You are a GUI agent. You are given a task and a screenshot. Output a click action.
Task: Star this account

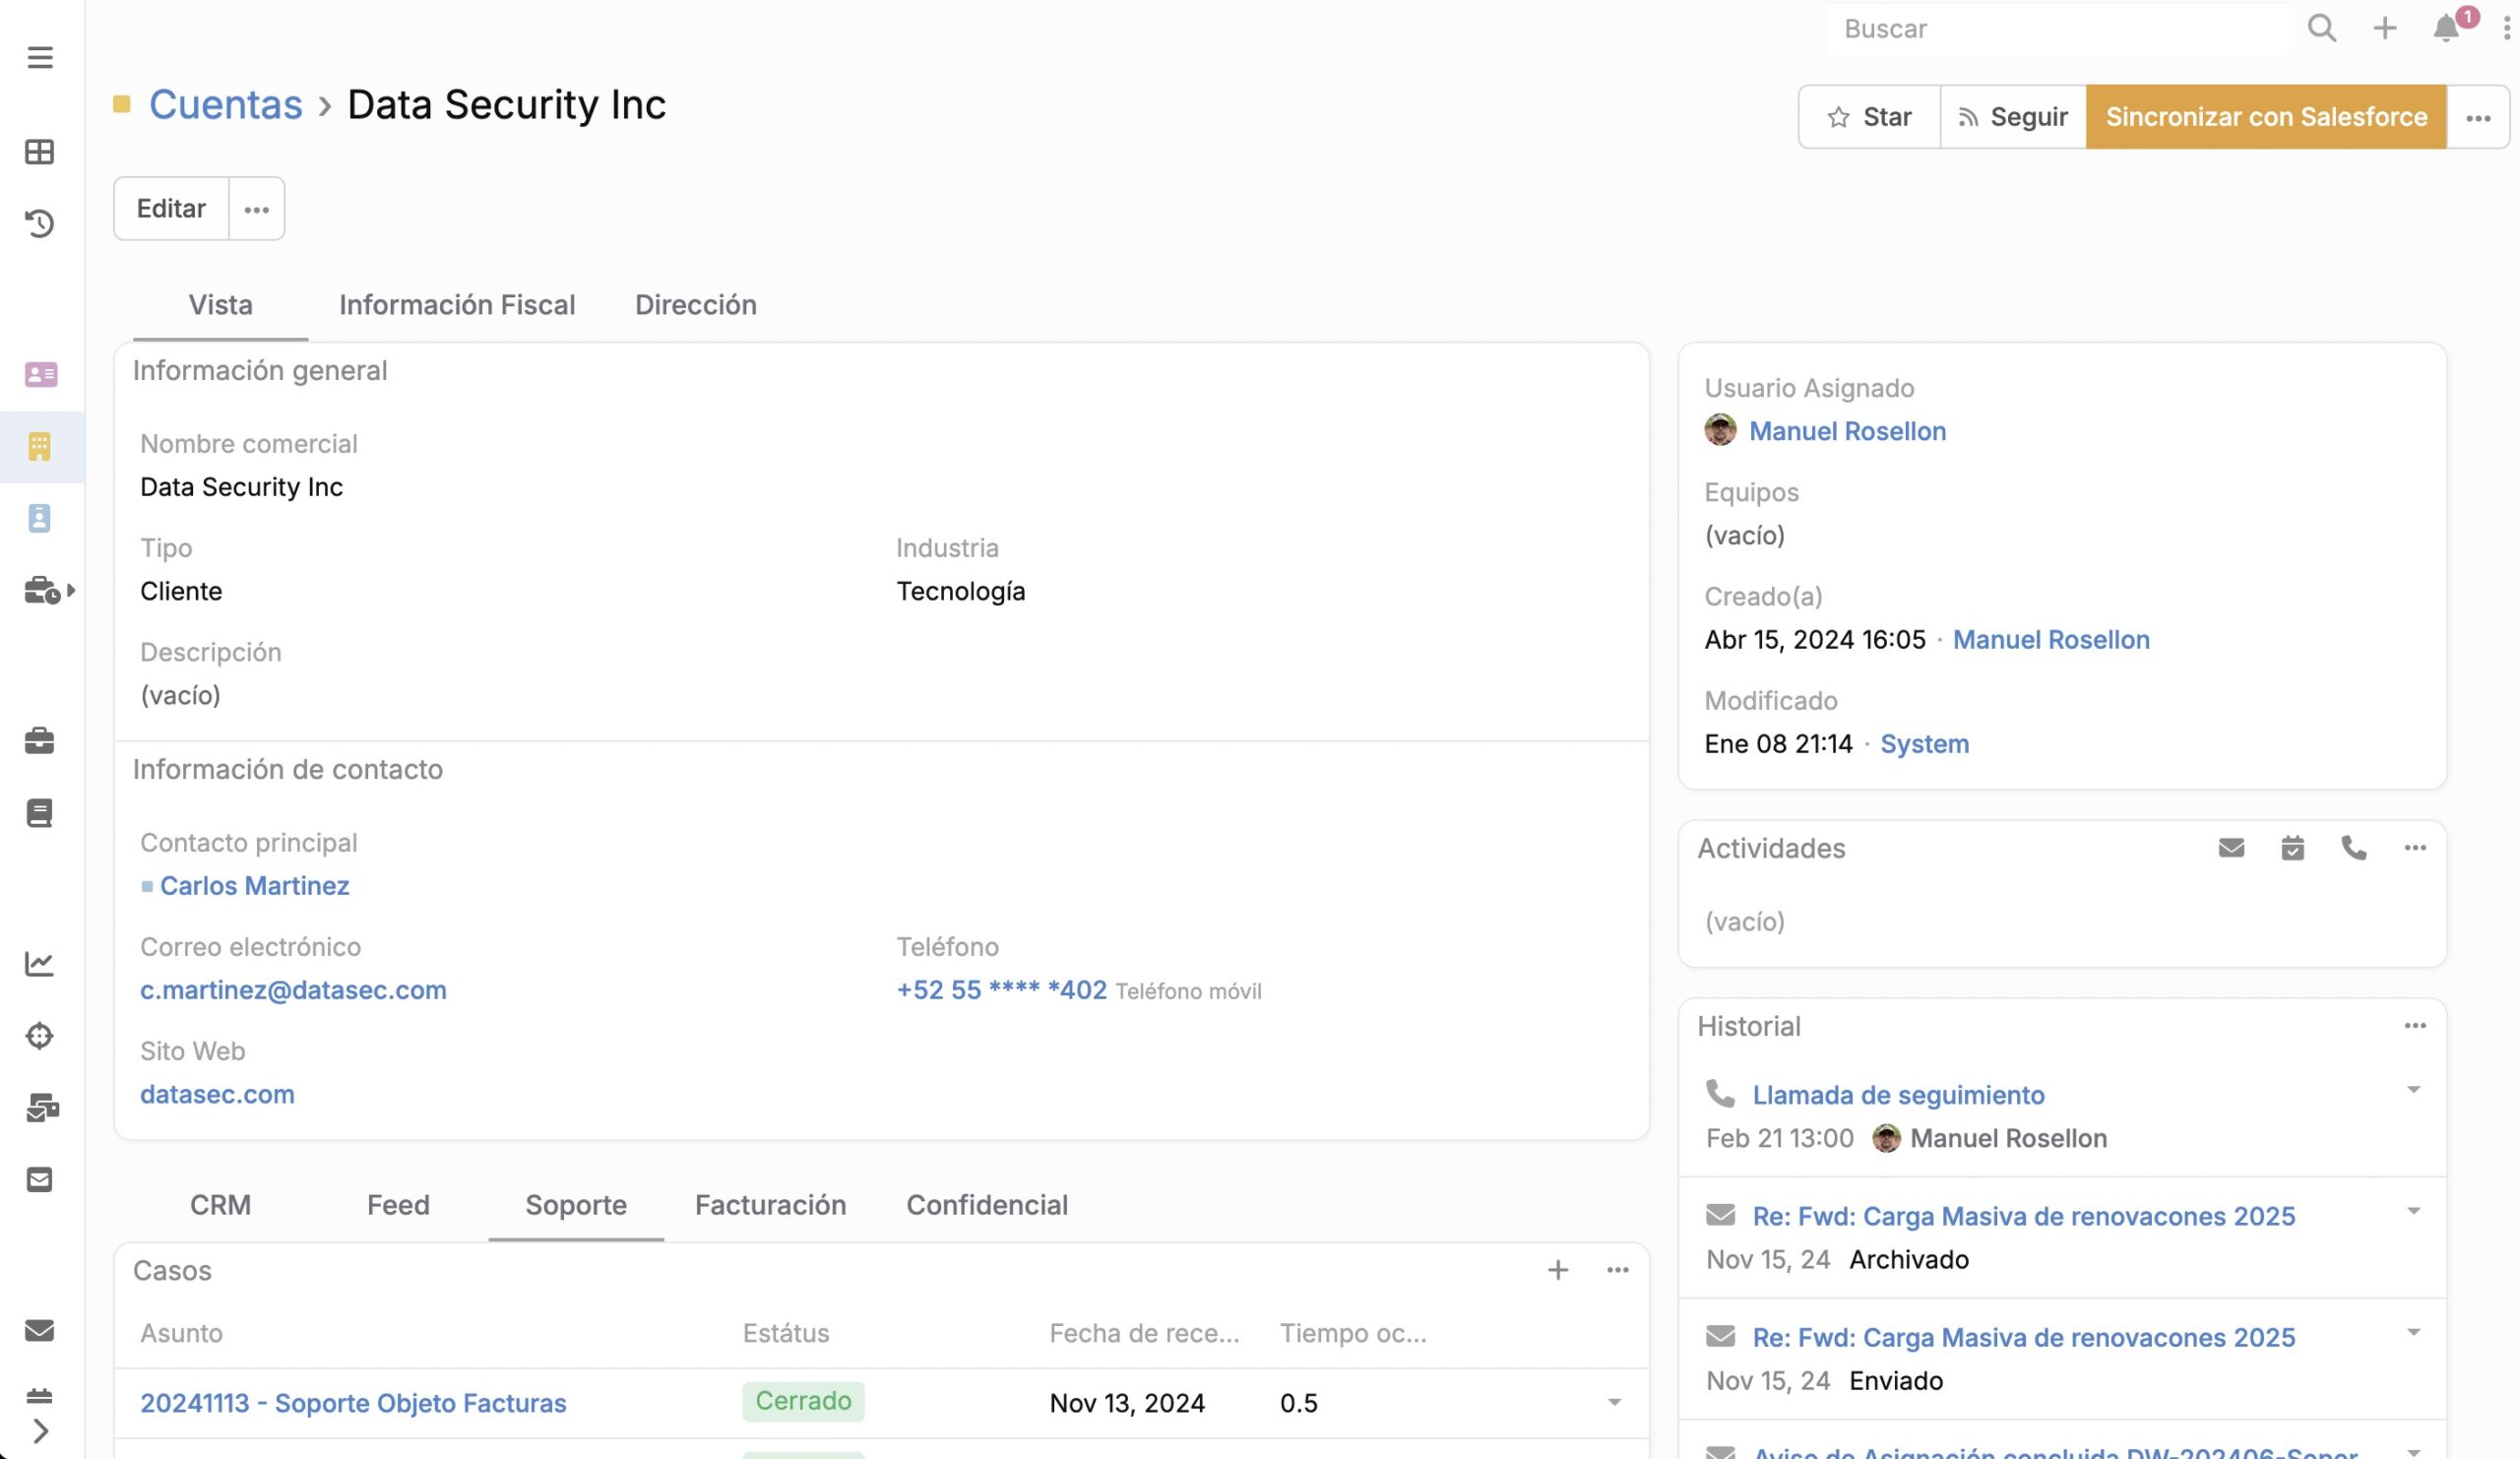click(1869, 117)
